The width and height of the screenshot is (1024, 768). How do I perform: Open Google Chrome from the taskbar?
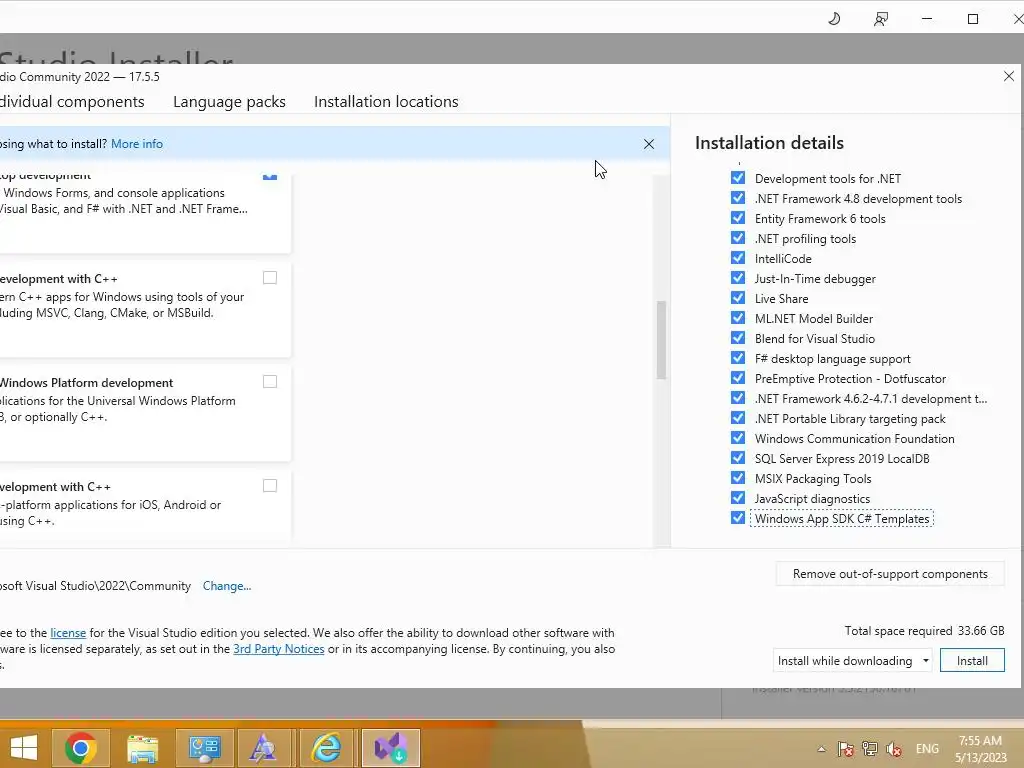[81, 748]
